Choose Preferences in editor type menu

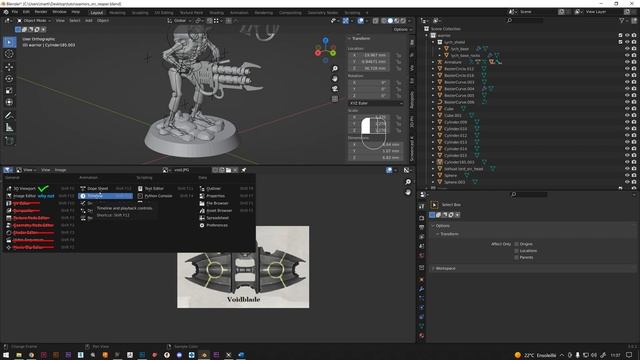tap(227, 225)
